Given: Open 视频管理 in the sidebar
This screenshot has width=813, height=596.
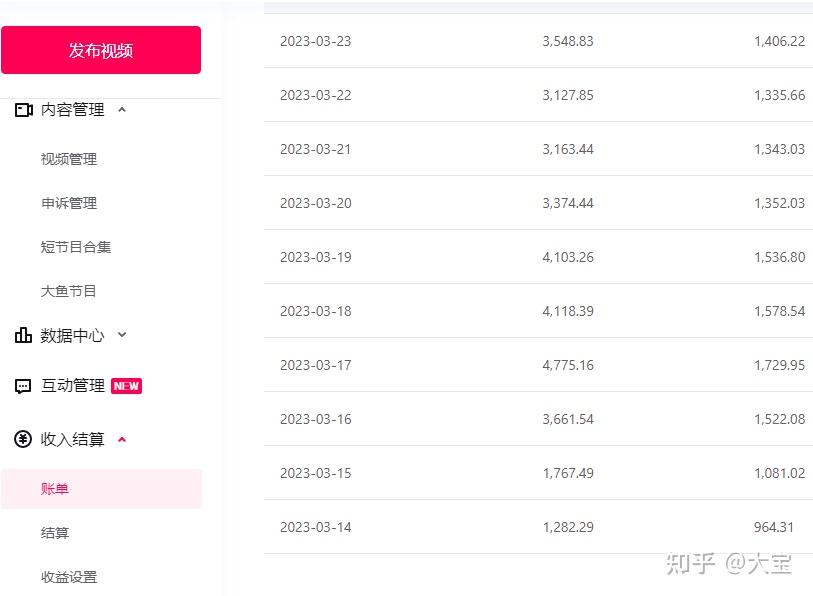Looking at the screenshot, I should [x=69, y=159].
